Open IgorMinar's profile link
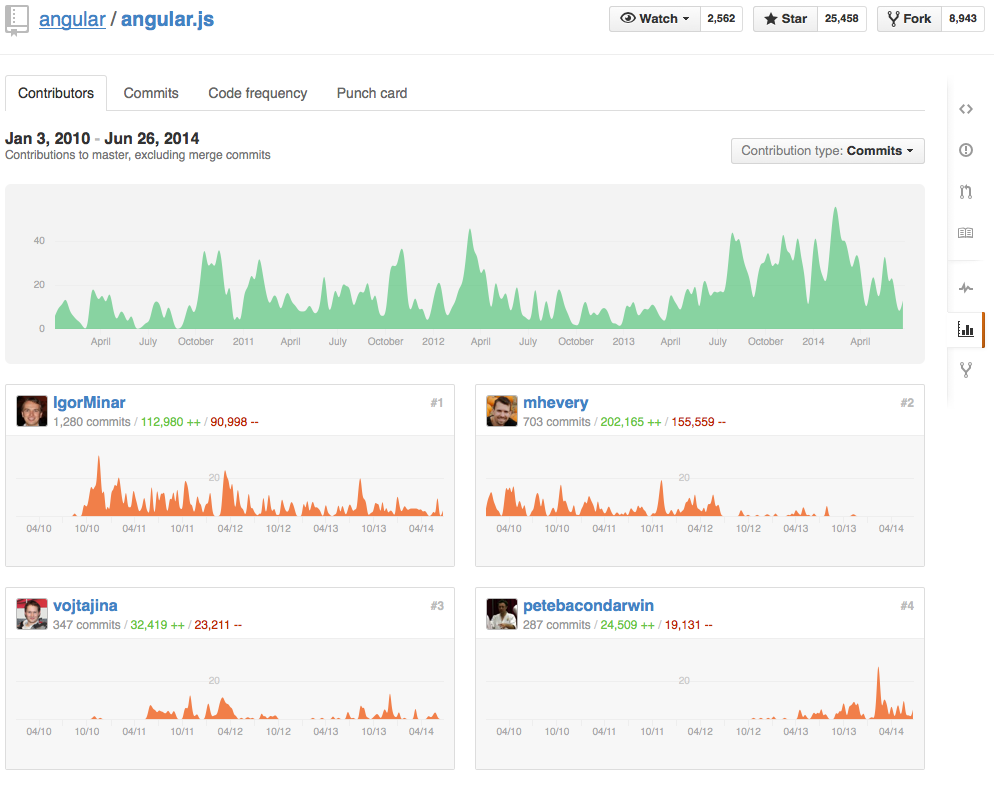The height and width of the screenshot is (786, 994). click(89, 403)
